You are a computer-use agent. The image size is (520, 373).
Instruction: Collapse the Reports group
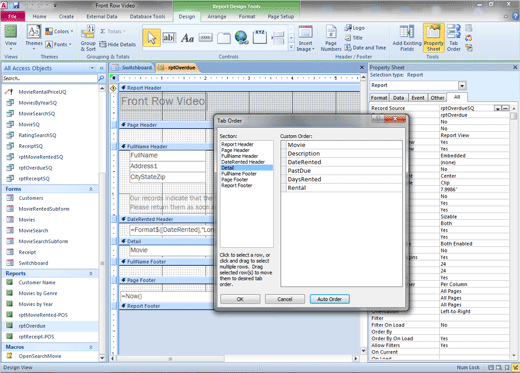point(91,273)
